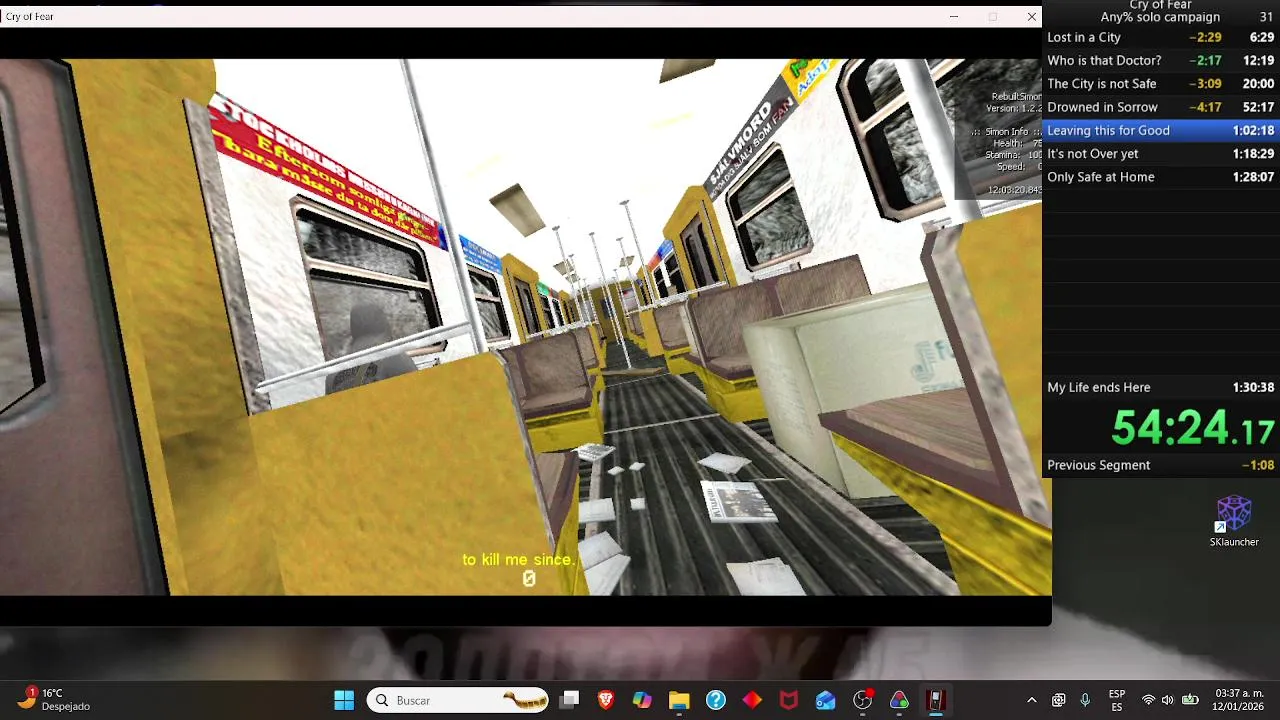Click the green −2:17 delta value
Viewport: 1280px width, 720px height.
click(x=1205, y=60)
